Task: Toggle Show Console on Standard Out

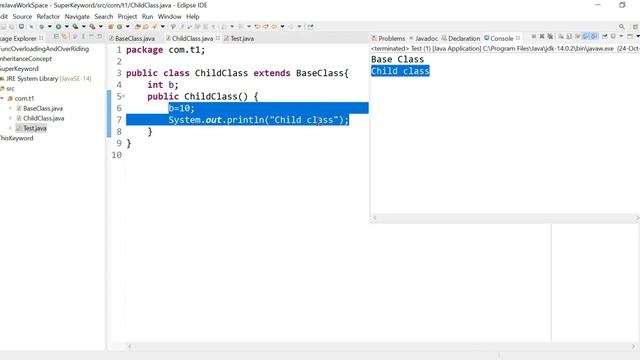Action: [585, 36]
